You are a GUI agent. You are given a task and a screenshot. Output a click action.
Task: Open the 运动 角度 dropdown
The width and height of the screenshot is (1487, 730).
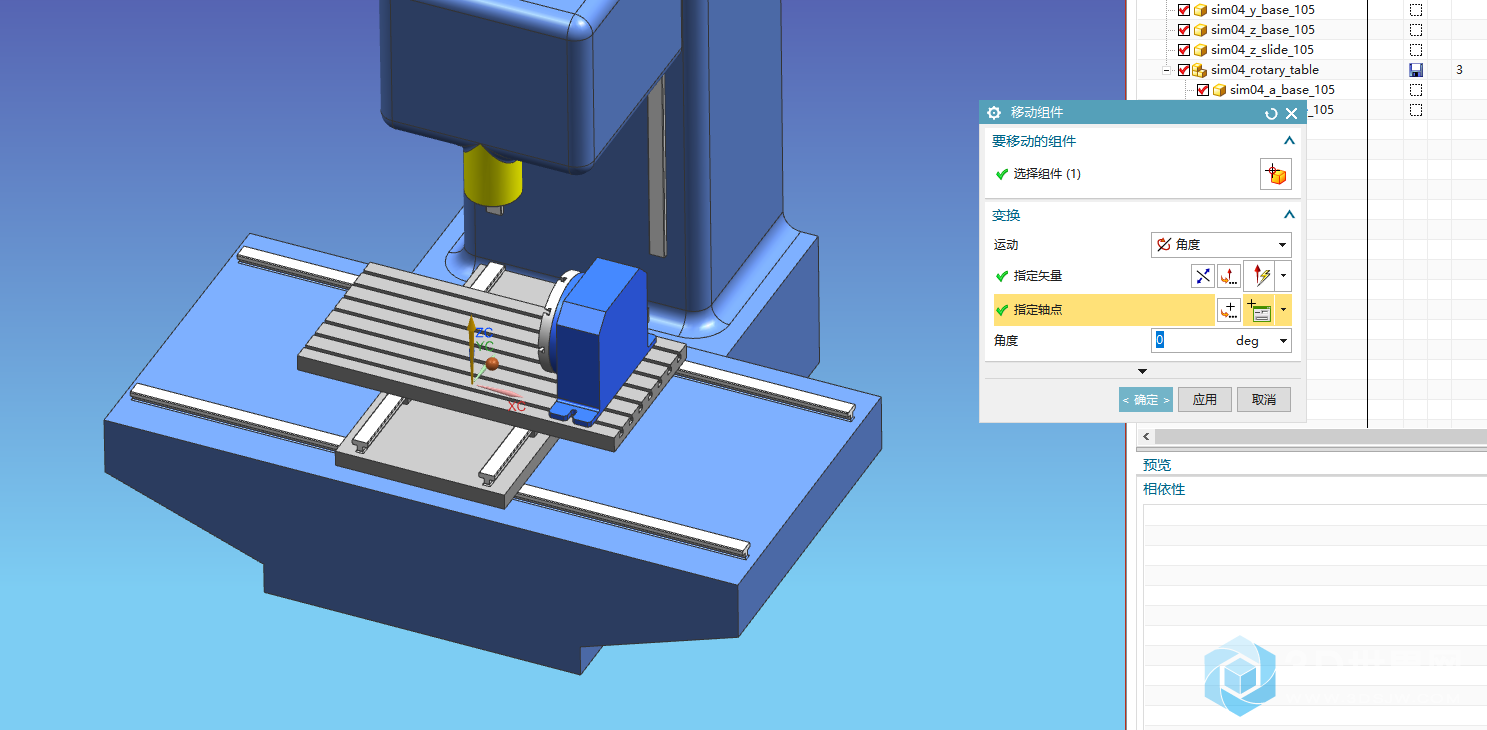[x=1221, y=245]
